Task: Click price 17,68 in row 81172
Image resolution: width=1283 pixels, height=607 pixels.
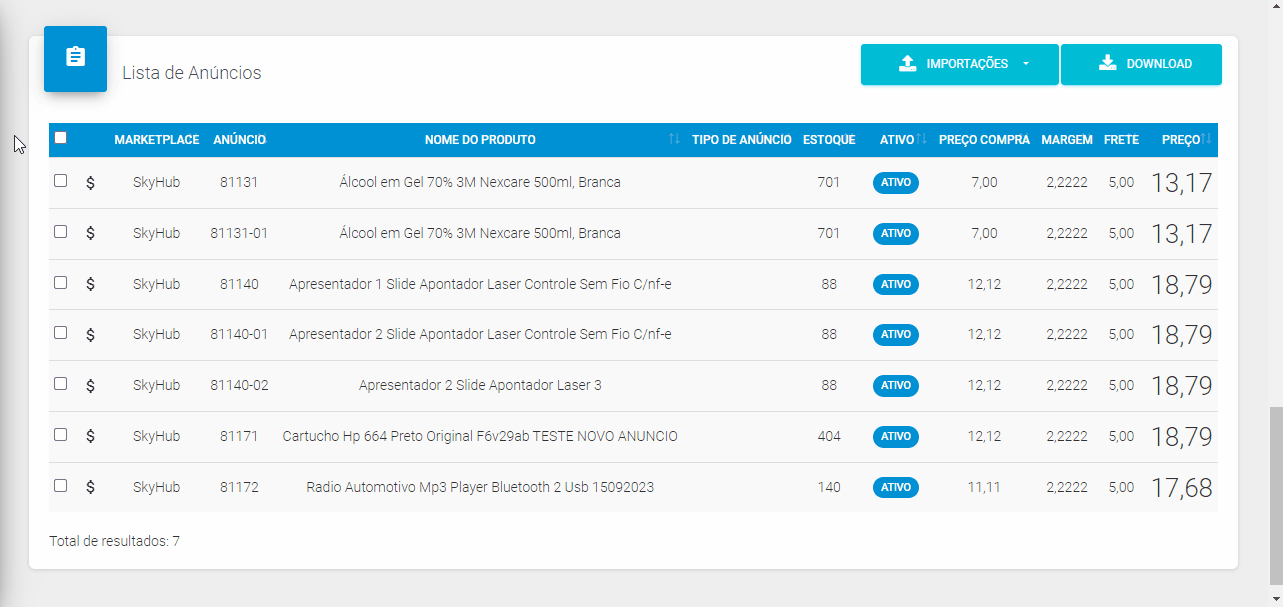Action: coord(1182,488)
